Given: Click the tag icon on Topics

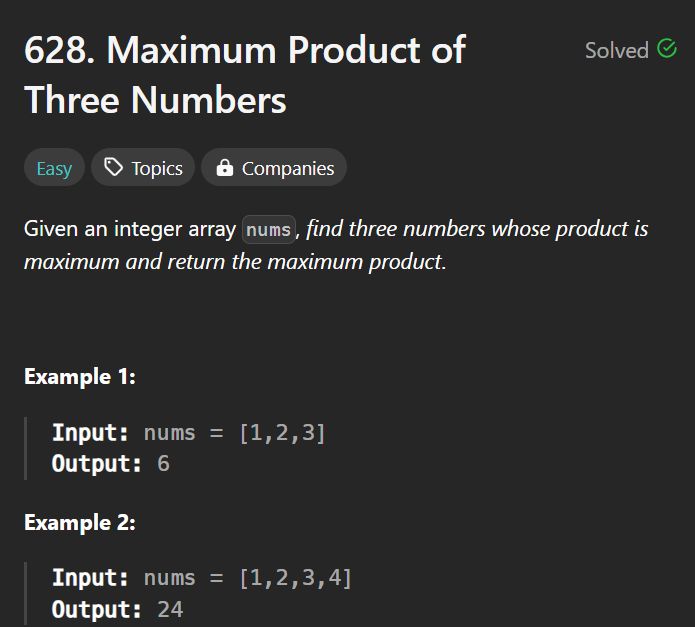Looking at the screenshot, I should pyautogui.click(x=114, y=168).
